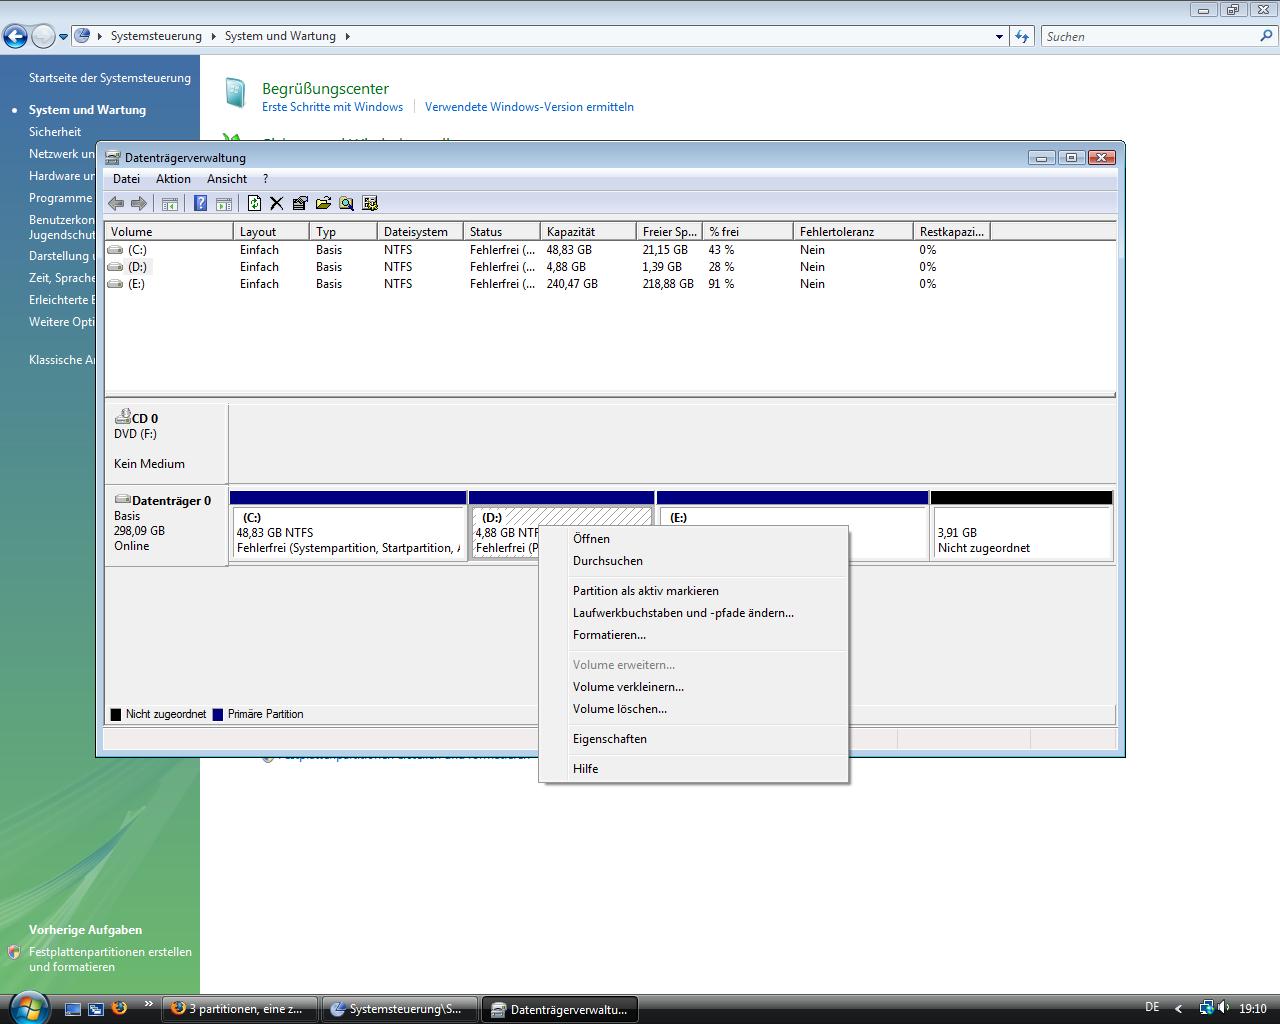Screen dimensions: 1280x1024
Task: Click the Datenträgerverwaltung title bar icon
Action: (x=112, y=157)
